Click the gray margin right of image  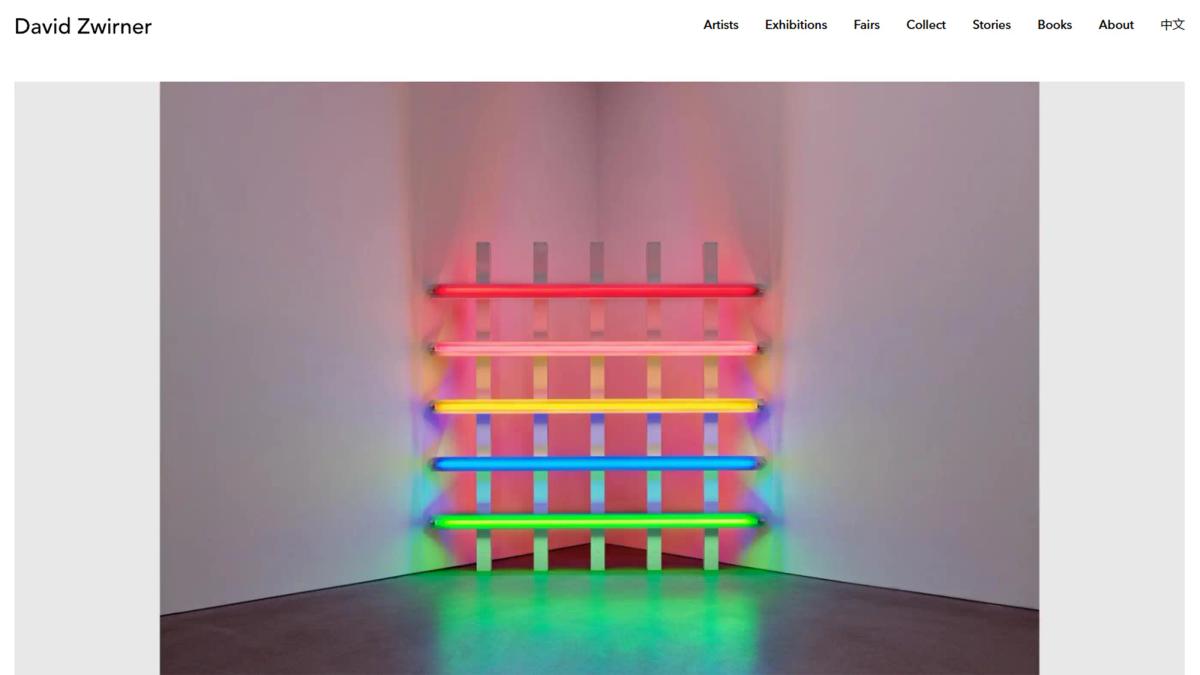(x=1112, y=378)
